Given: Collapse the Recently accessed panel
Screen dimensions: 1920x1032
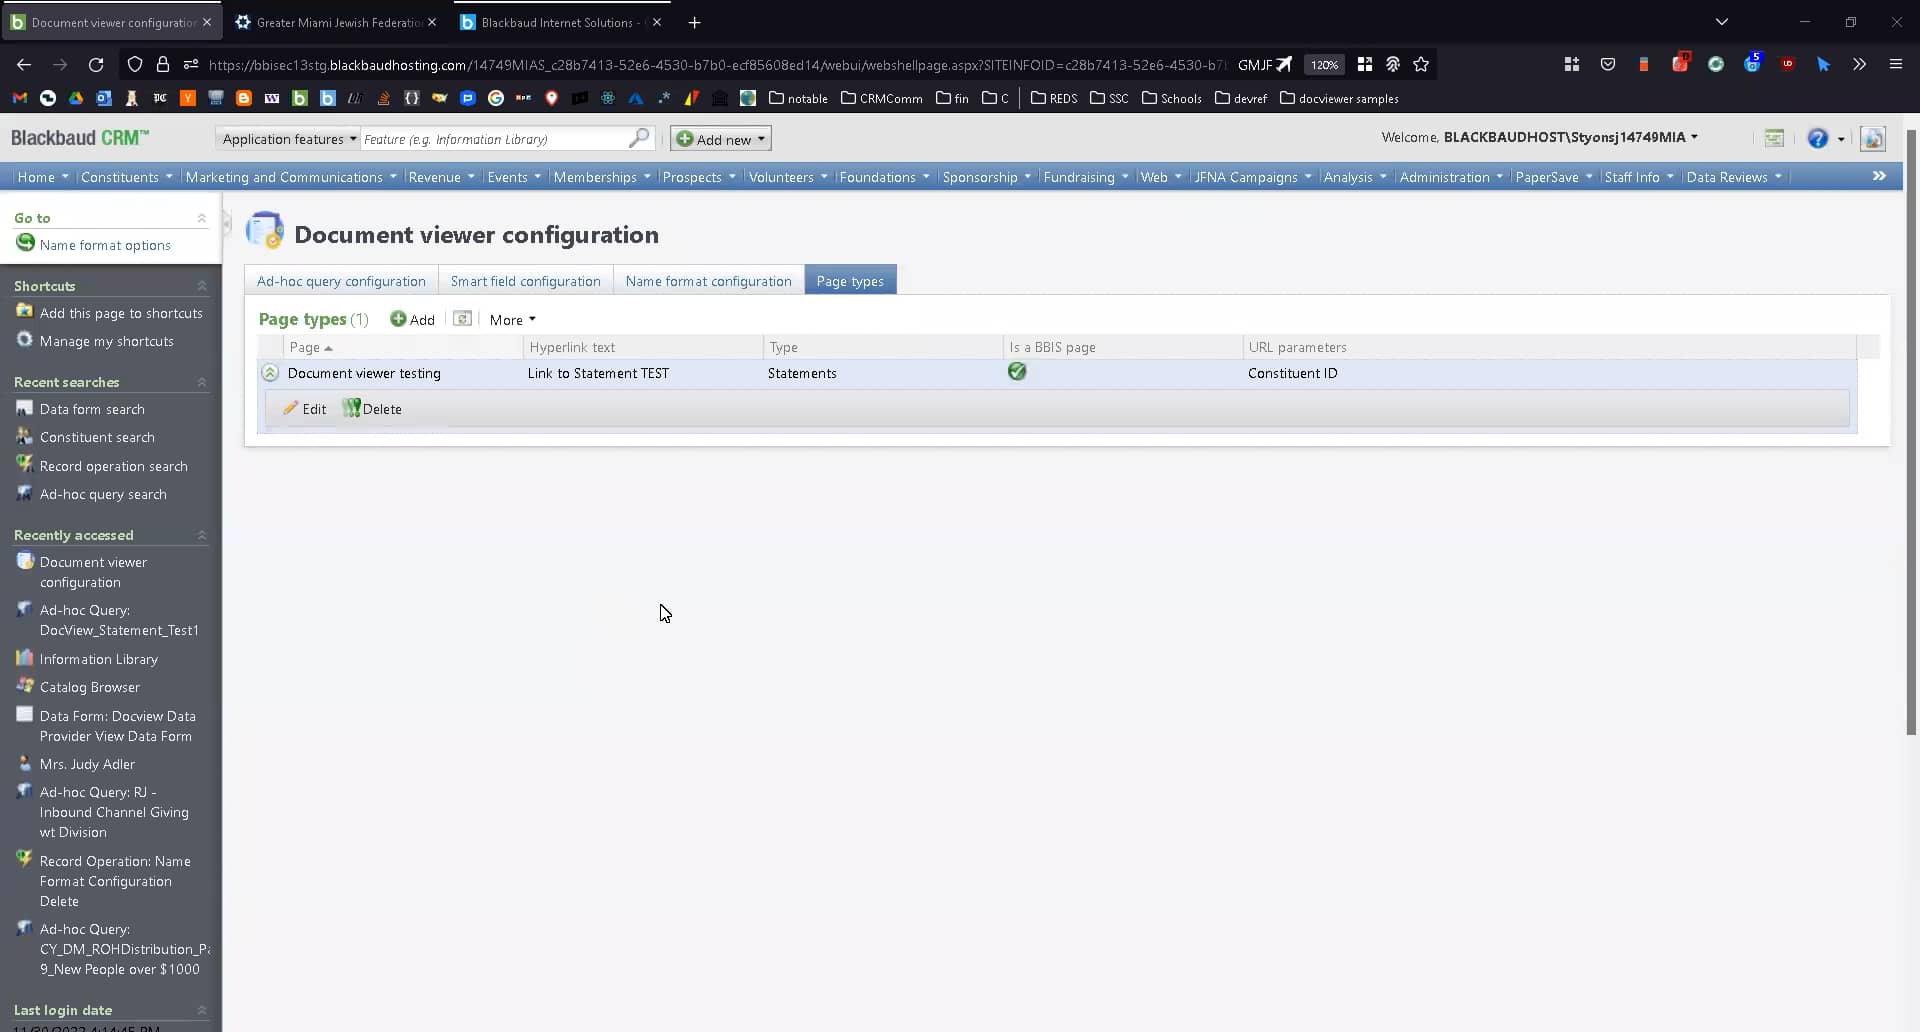Looking at the screenshot, I should 202,535.
